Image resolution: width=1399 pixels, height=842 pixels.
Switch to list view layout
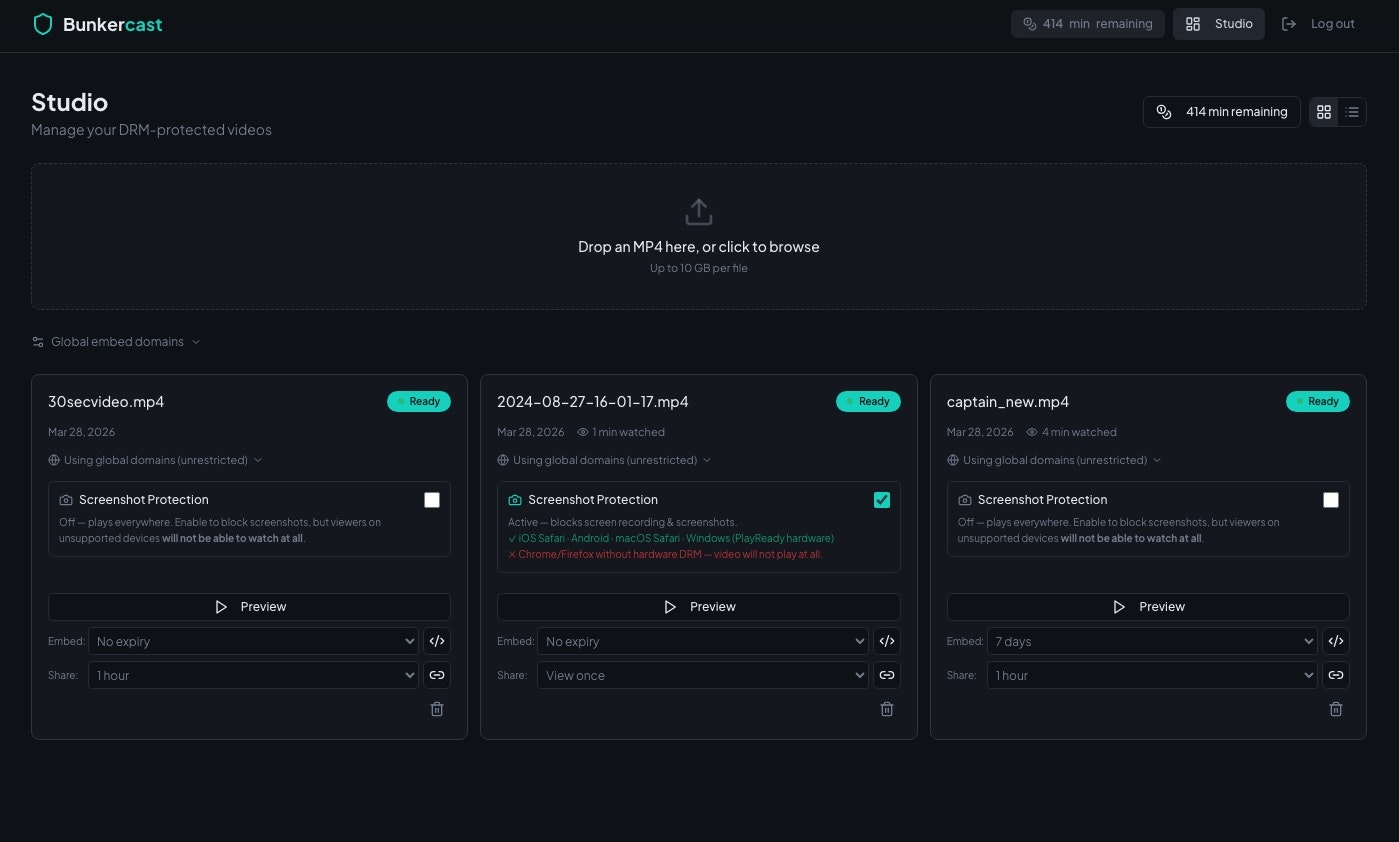1352,112
